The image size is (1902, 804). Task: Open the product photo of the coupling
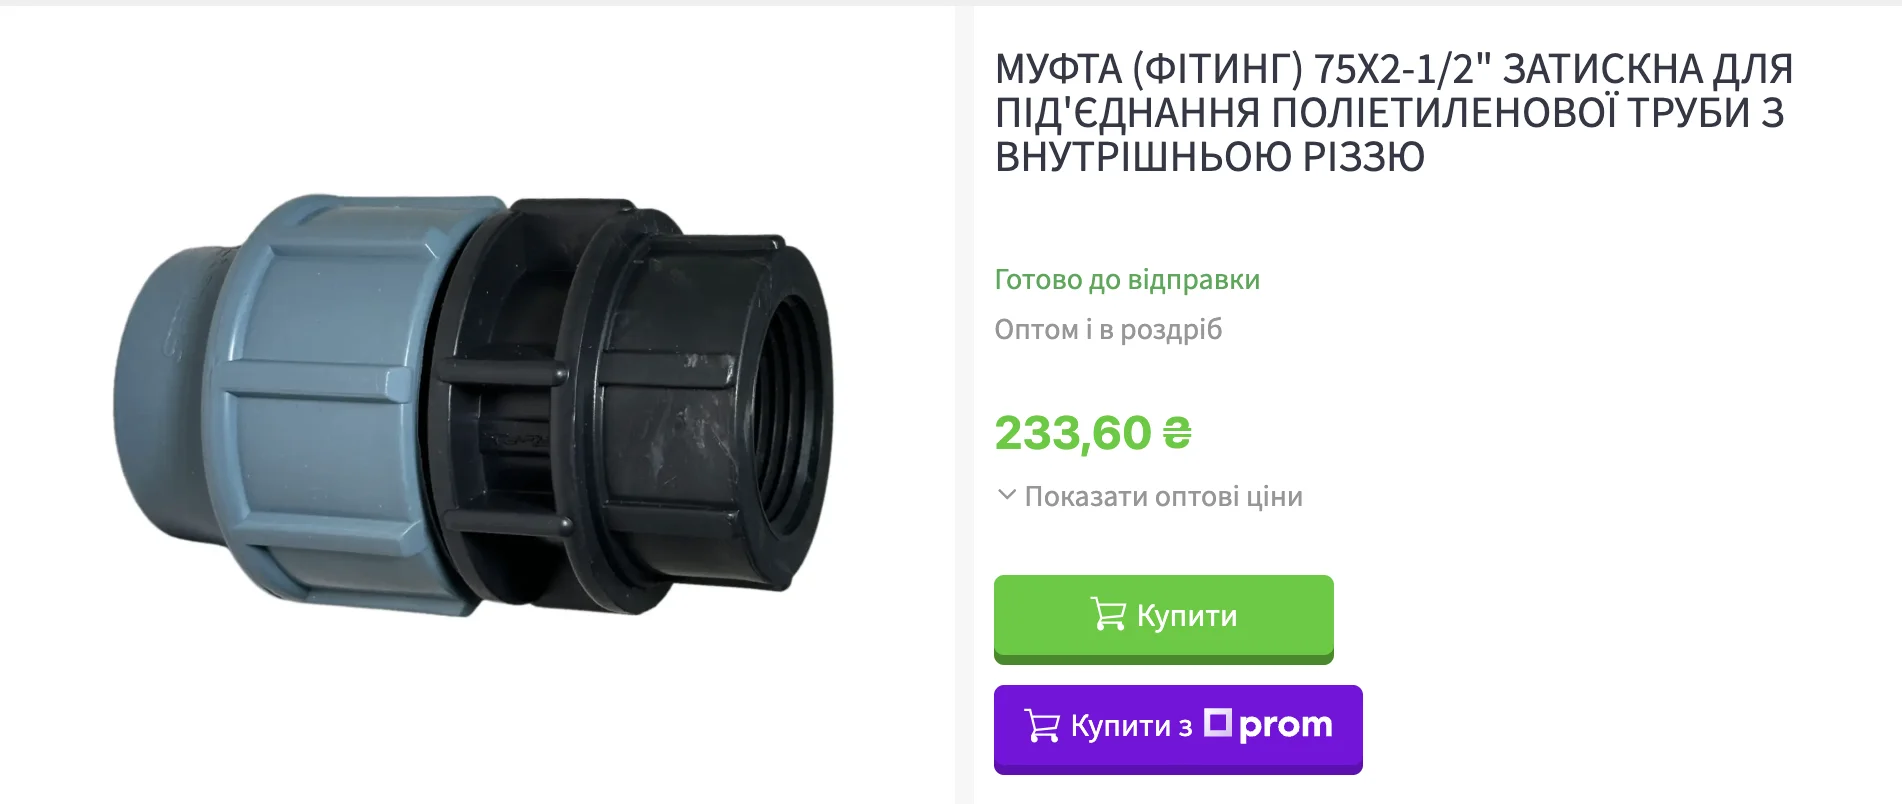click(x=472, y=404)
